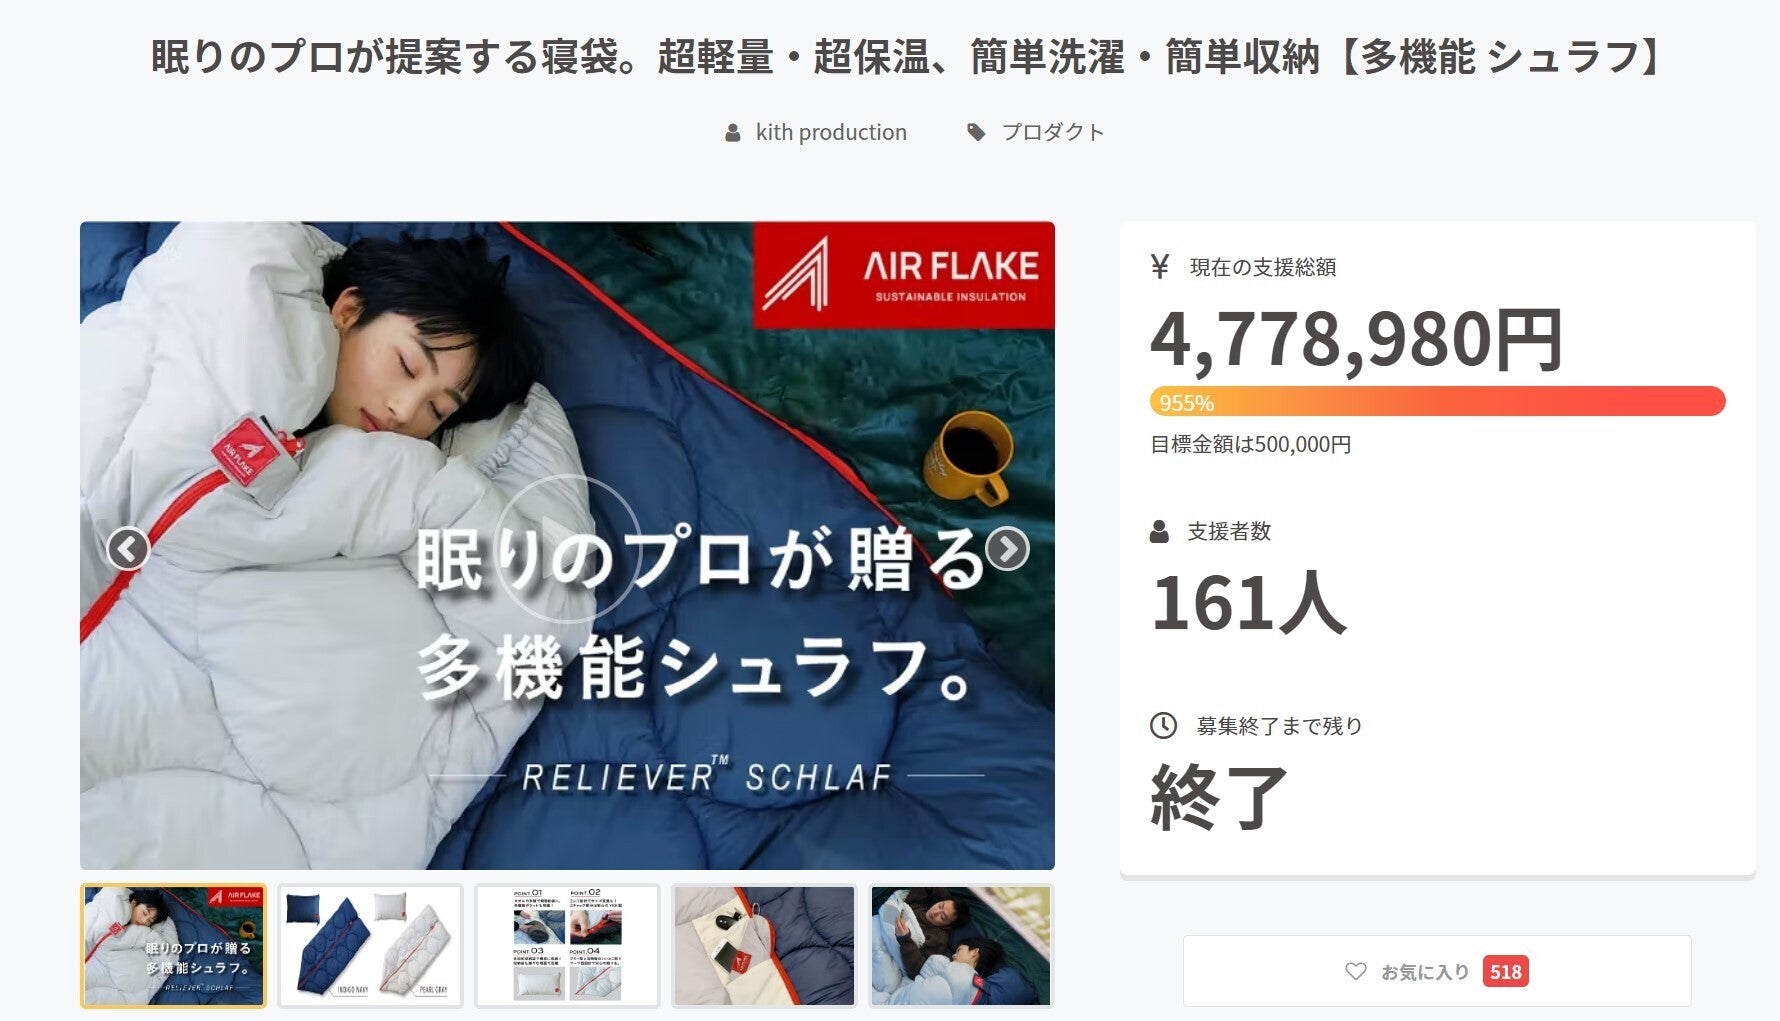Select the navy and gray sleeping bags thumbnail
Image resolution: width=1780 pixels, height=1021 pixels.
click(370, 945)
